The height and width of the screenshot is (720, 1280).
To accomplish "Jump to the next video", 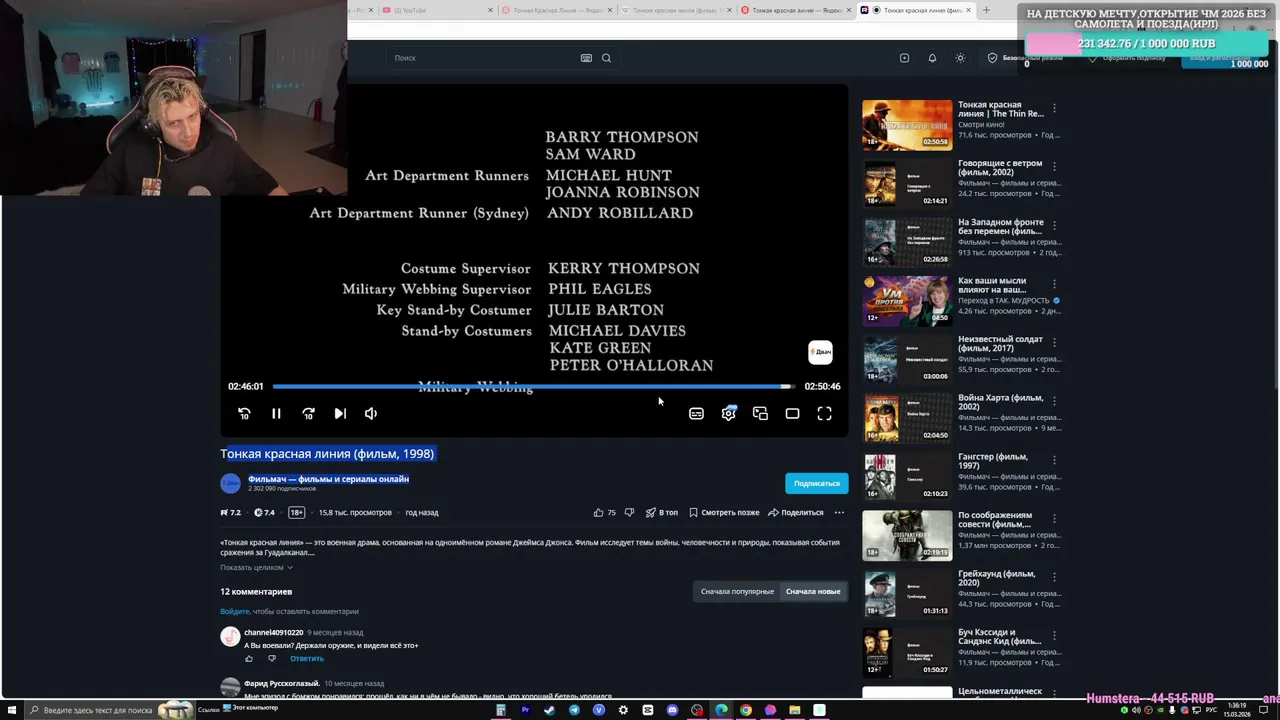I will (x=340, y=413).
